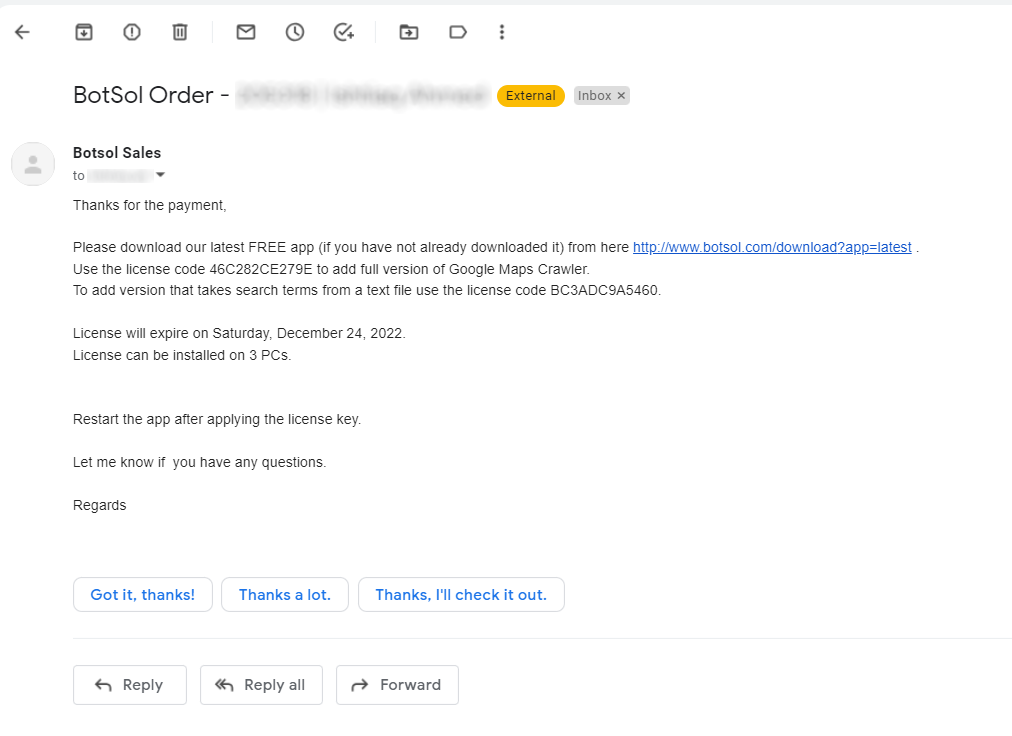Select 'Thanks, I'll check it out.' reply
Viewport: 1012px width, 736px height.
click(x=461, y=595)
